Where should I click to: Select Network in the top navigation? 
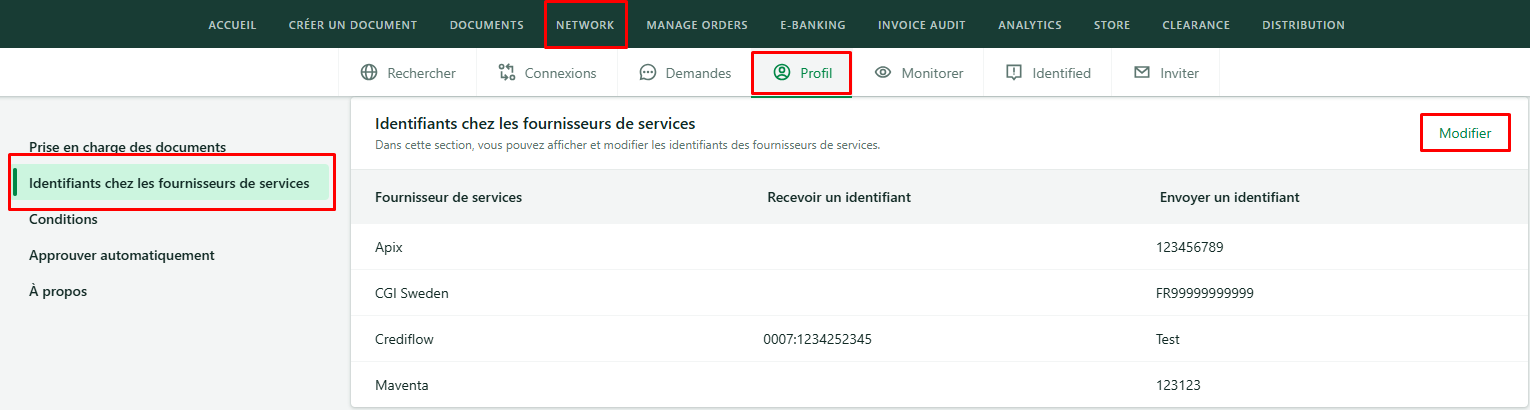(x=585, y=25)
